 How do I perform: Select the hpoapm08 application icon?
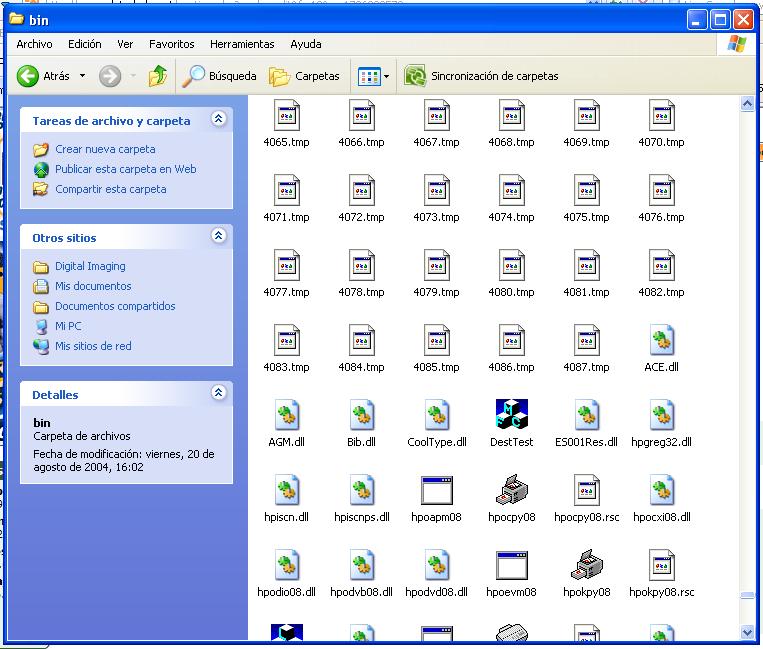coord(436,490)
